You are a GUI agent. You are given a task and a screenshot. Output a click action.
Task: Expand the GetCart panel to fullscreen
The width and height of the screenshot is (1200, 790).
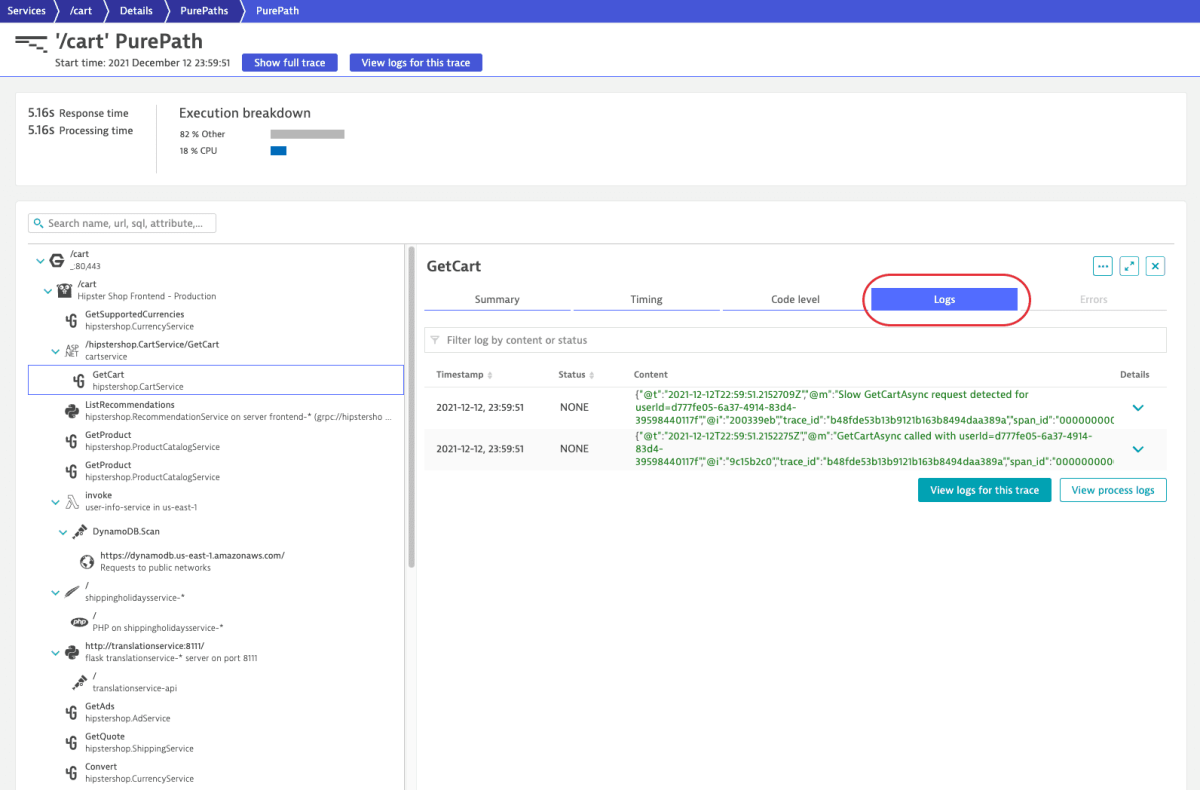click(x=1129, y=265)
